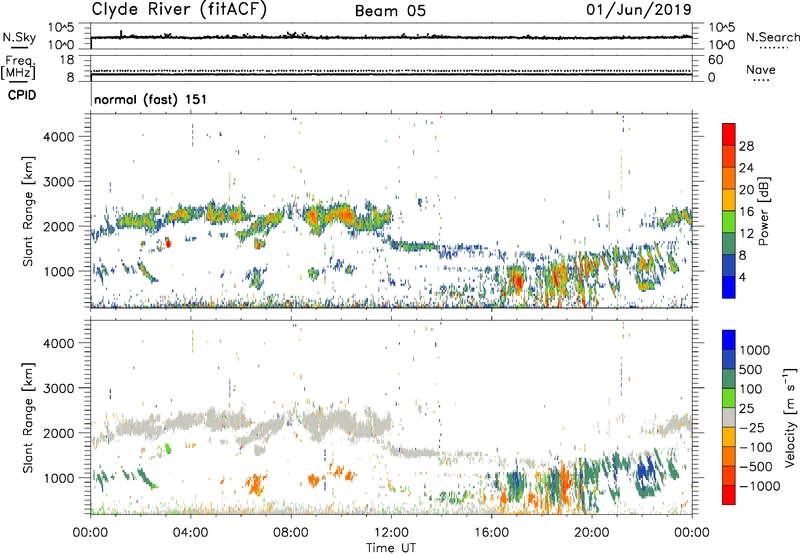Image resolution: width=800 pixels, height=554 pixels.
Task: Click the 4 dB colorbar label
Action: (742, 278)
